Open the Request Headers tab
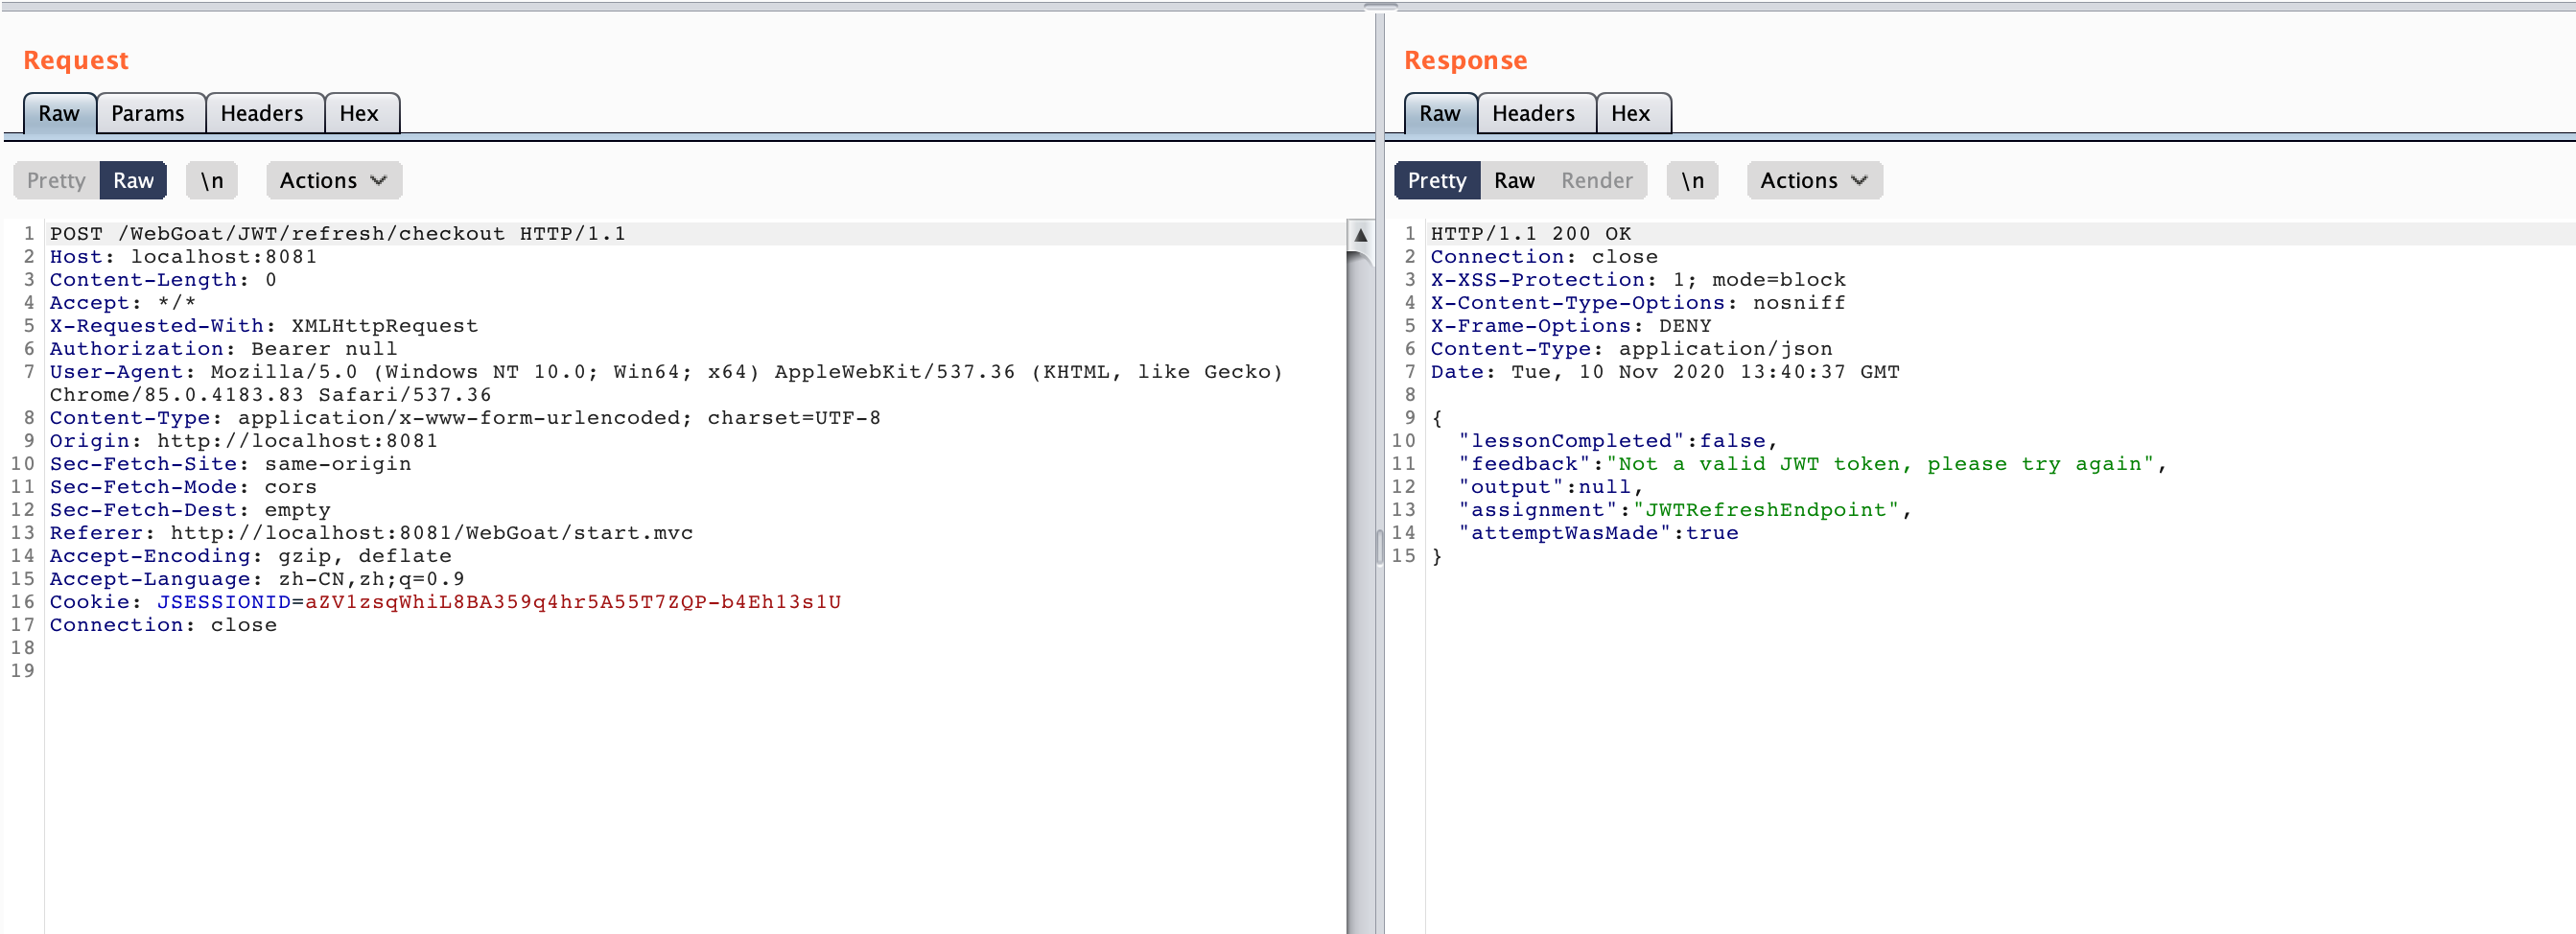 click(x=261, y=113)
